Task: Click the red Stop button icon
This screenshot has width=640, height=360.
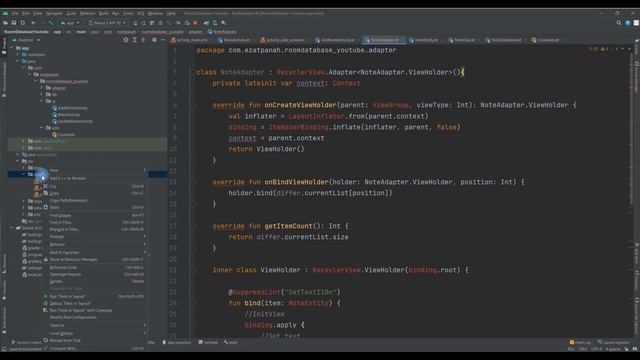Action: (x=196, y=23)
